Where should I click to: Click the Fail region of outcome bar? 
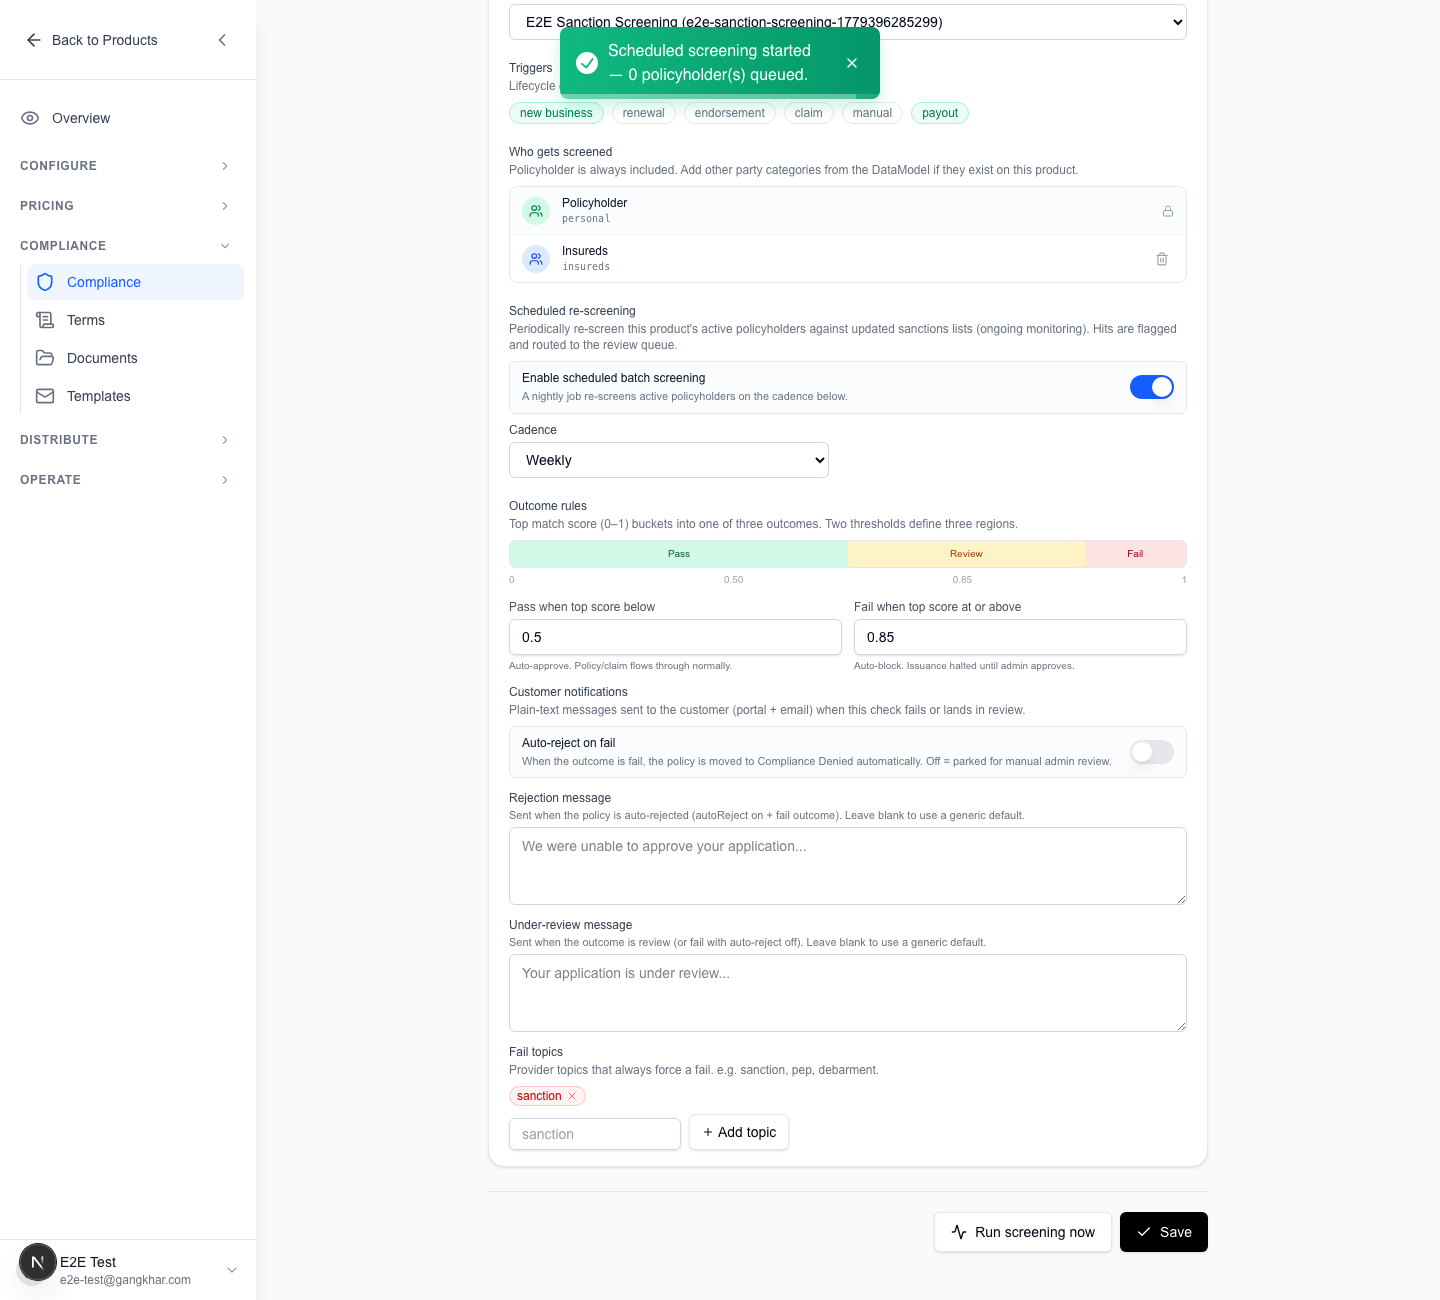coord(1135,554)
